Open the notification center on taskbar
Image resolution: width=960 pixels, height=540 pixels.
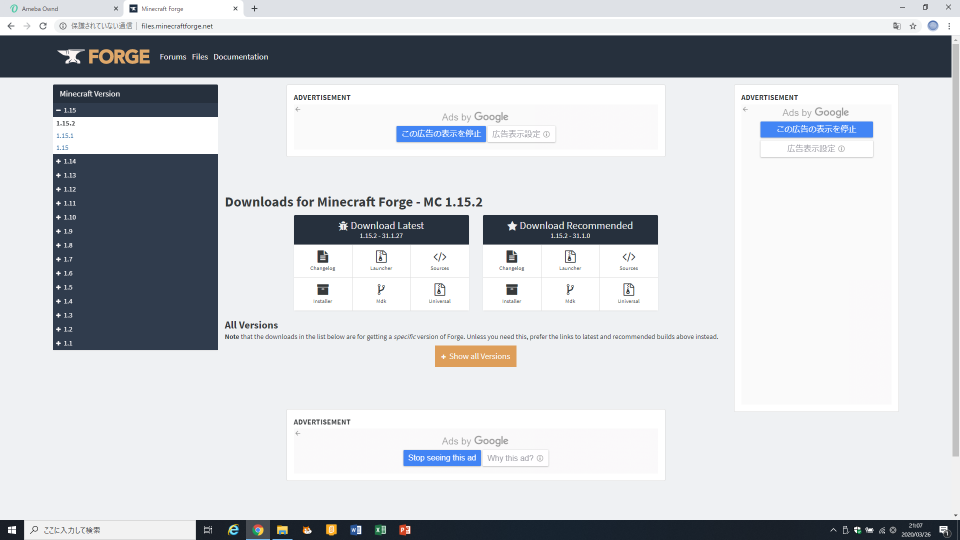(945, 530)
